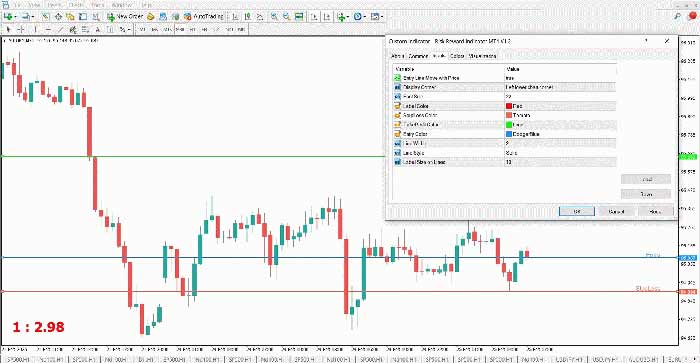Switch to the Common tab

pyautogui.click(x=418, y=56)
